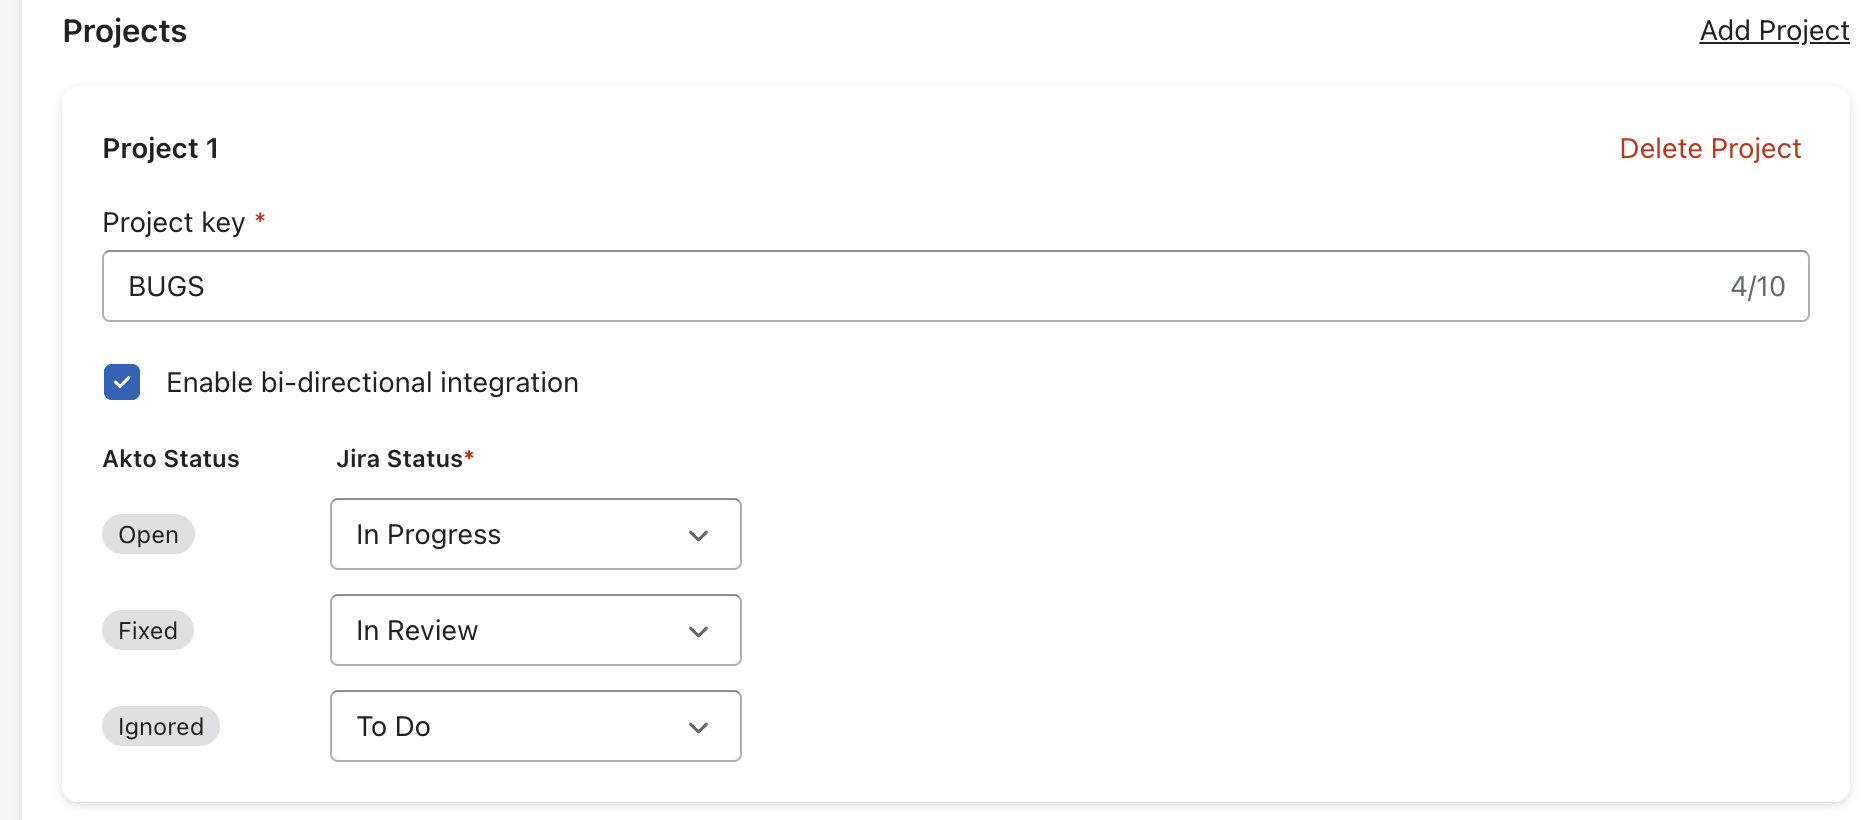Open the 'In Progress' Jira status dropdown

[535, 534]
